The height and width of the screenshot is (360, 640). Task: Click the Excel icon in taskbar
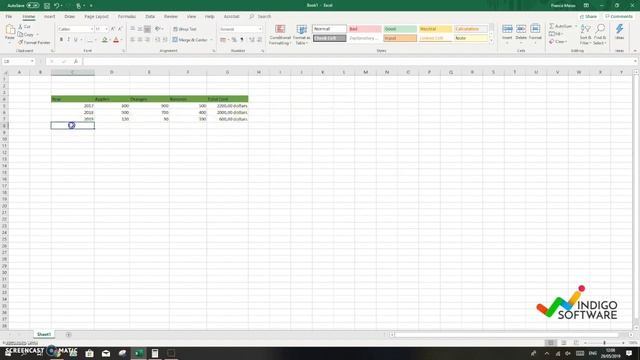click(x=138, y=353)
